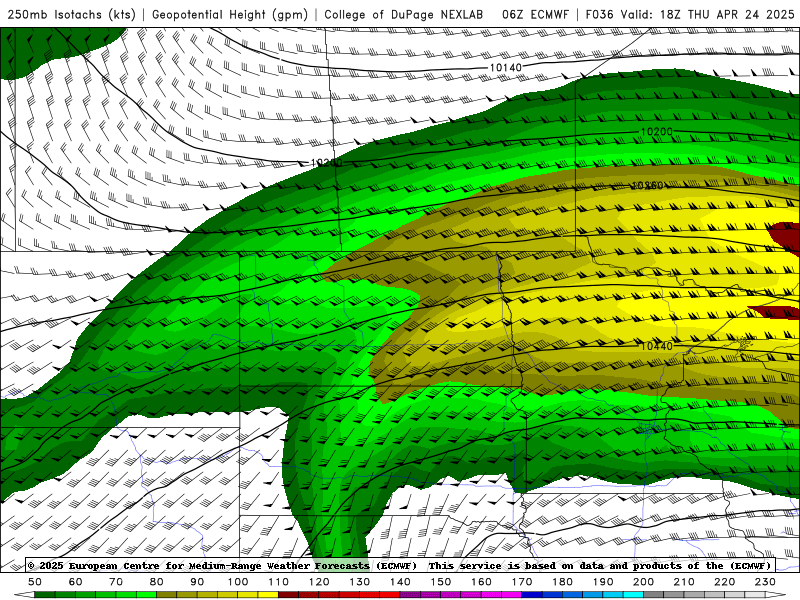Image resolution: width=800 pixels, height=600 pixels.
Task: Click the 140 value on the color scale
Action: pyautogui.click(x=400, y=582)
